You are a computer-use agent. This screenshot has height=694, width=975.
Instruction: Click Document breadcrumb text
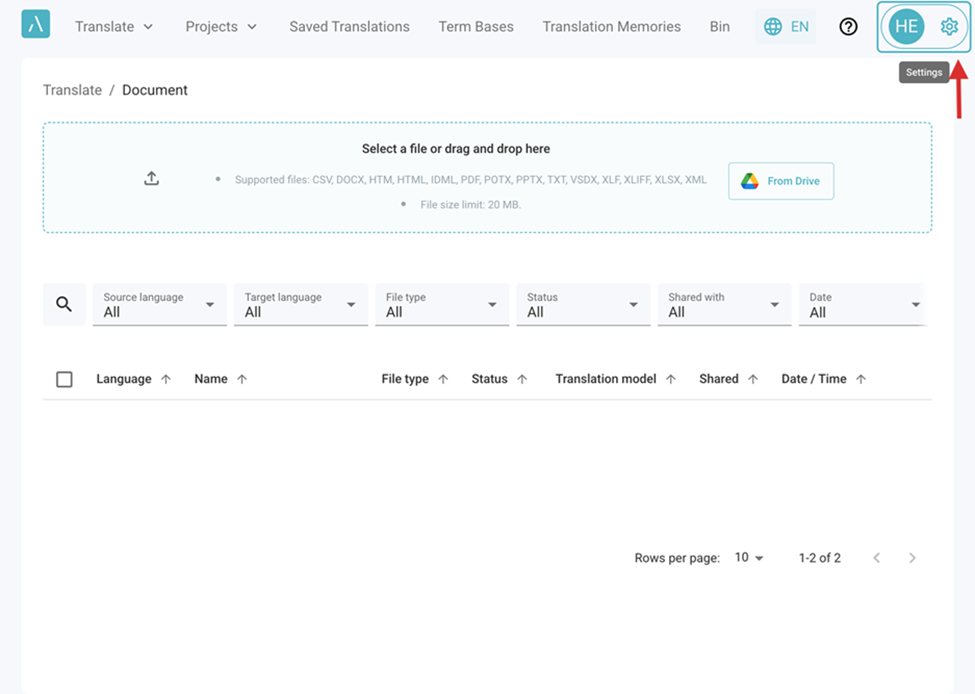(x=155, y=90)
